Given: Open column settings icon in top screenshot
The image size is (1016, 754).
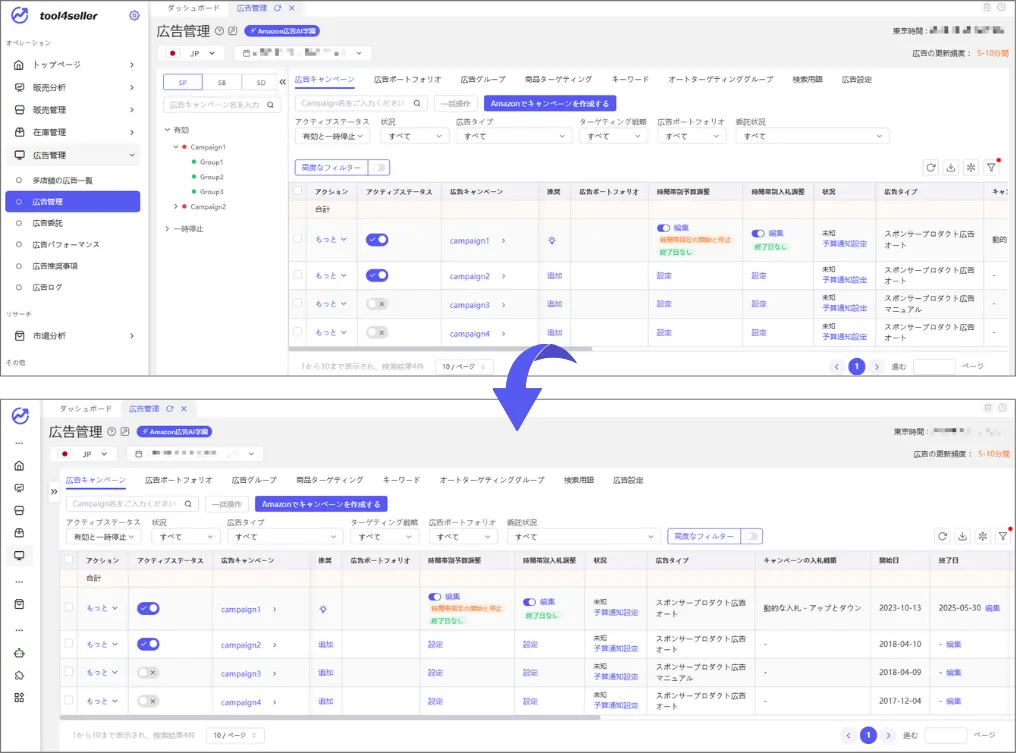Looking at the screenshot, I should (971, 168).
